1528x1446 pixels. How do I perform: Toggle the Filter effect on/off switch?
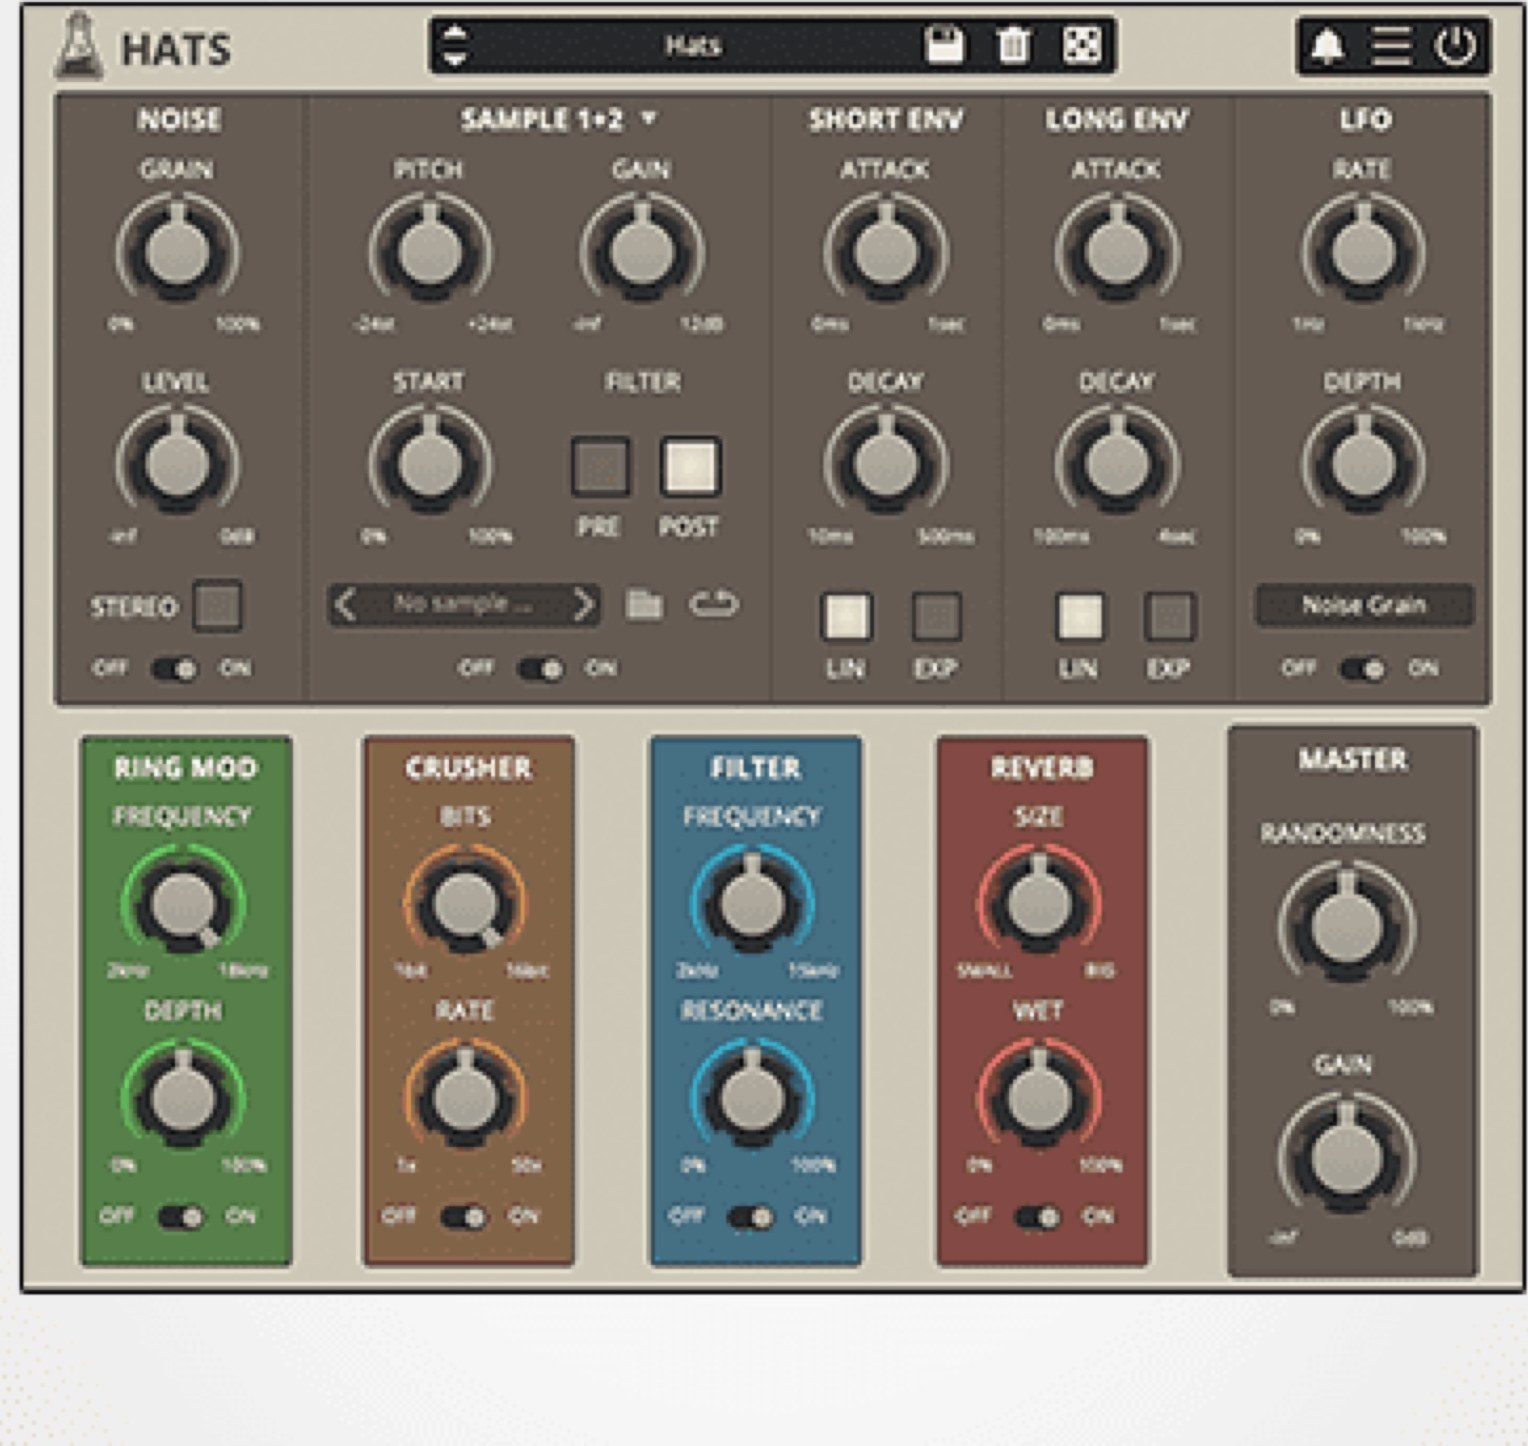tap(751, 1217)
